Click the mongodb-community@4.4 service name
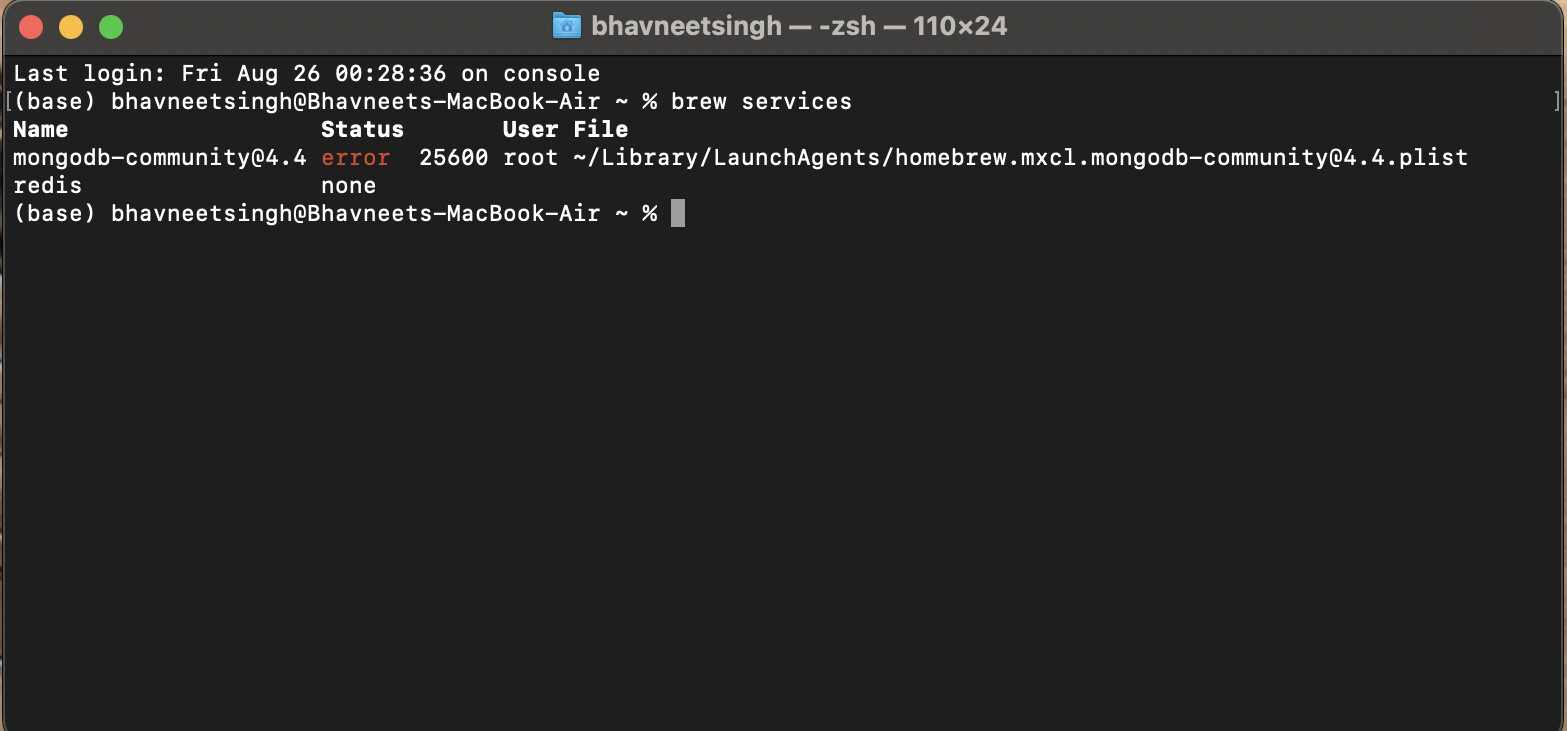Image resolution: width=1567 pixels, height=731 pixels. point(160,157)
